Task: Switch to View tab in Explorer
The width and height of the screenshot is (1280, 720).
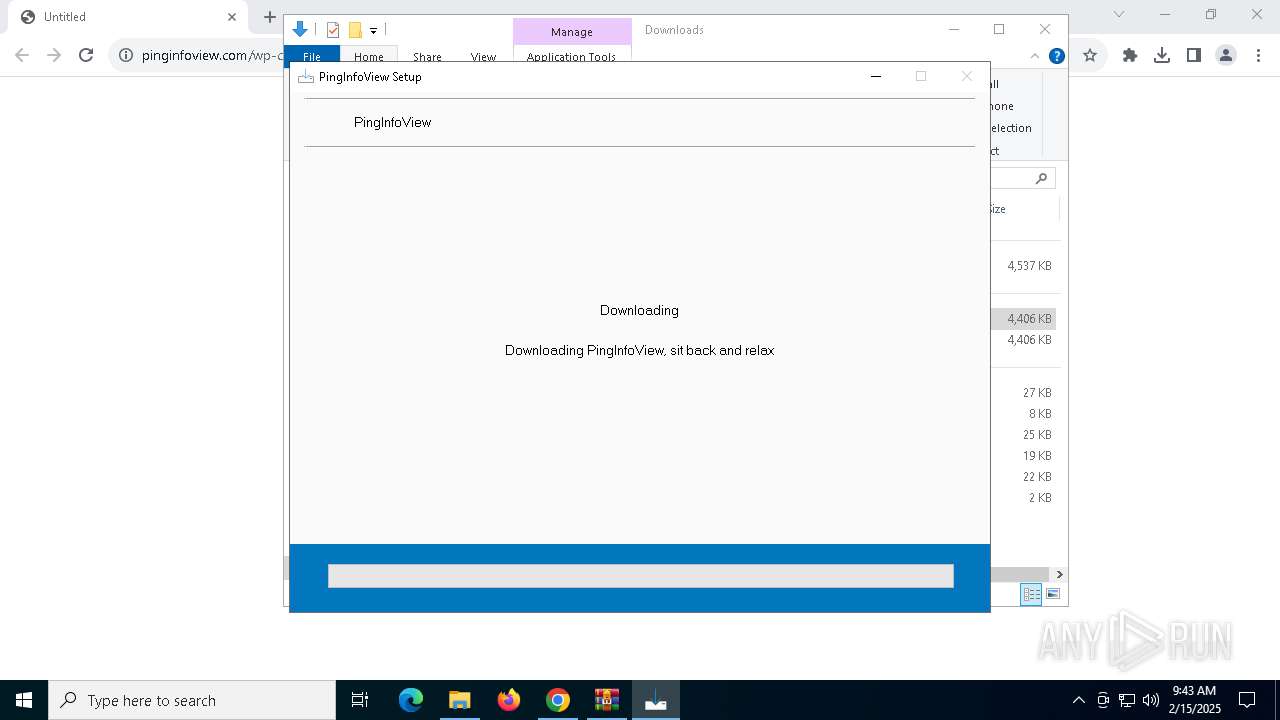Action: click(x=483, y=57)
